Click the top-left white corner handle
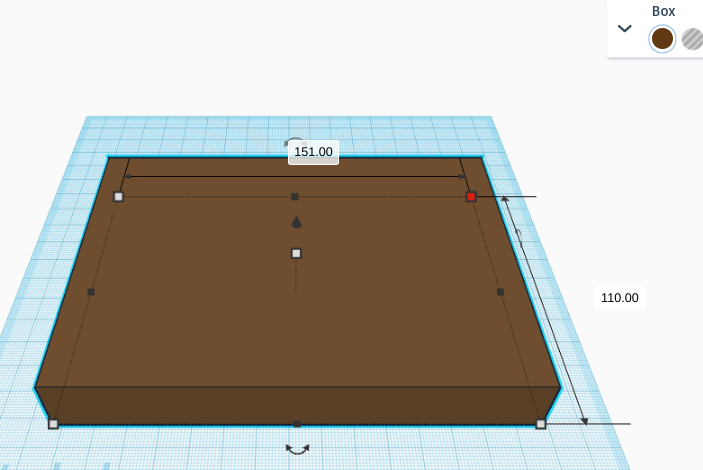This screenshot has width=703, height=470. coord(118,196)
